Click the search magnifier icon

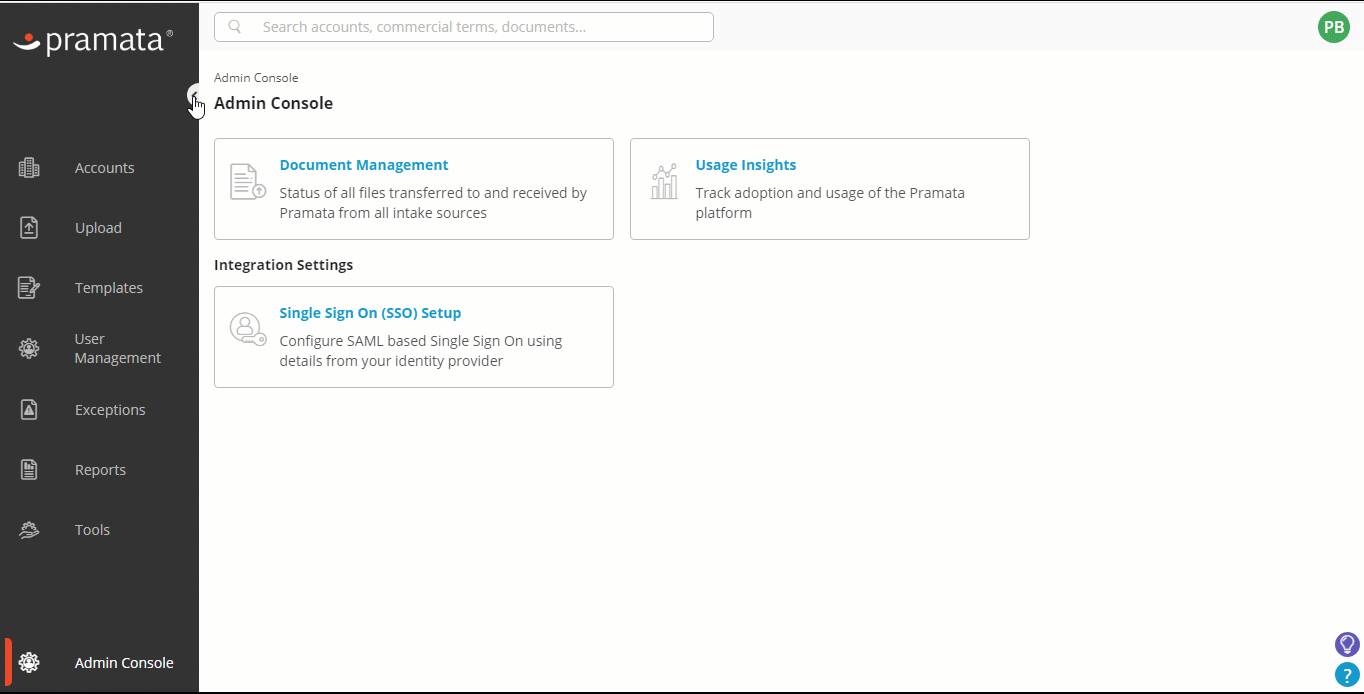pos(235,27)
